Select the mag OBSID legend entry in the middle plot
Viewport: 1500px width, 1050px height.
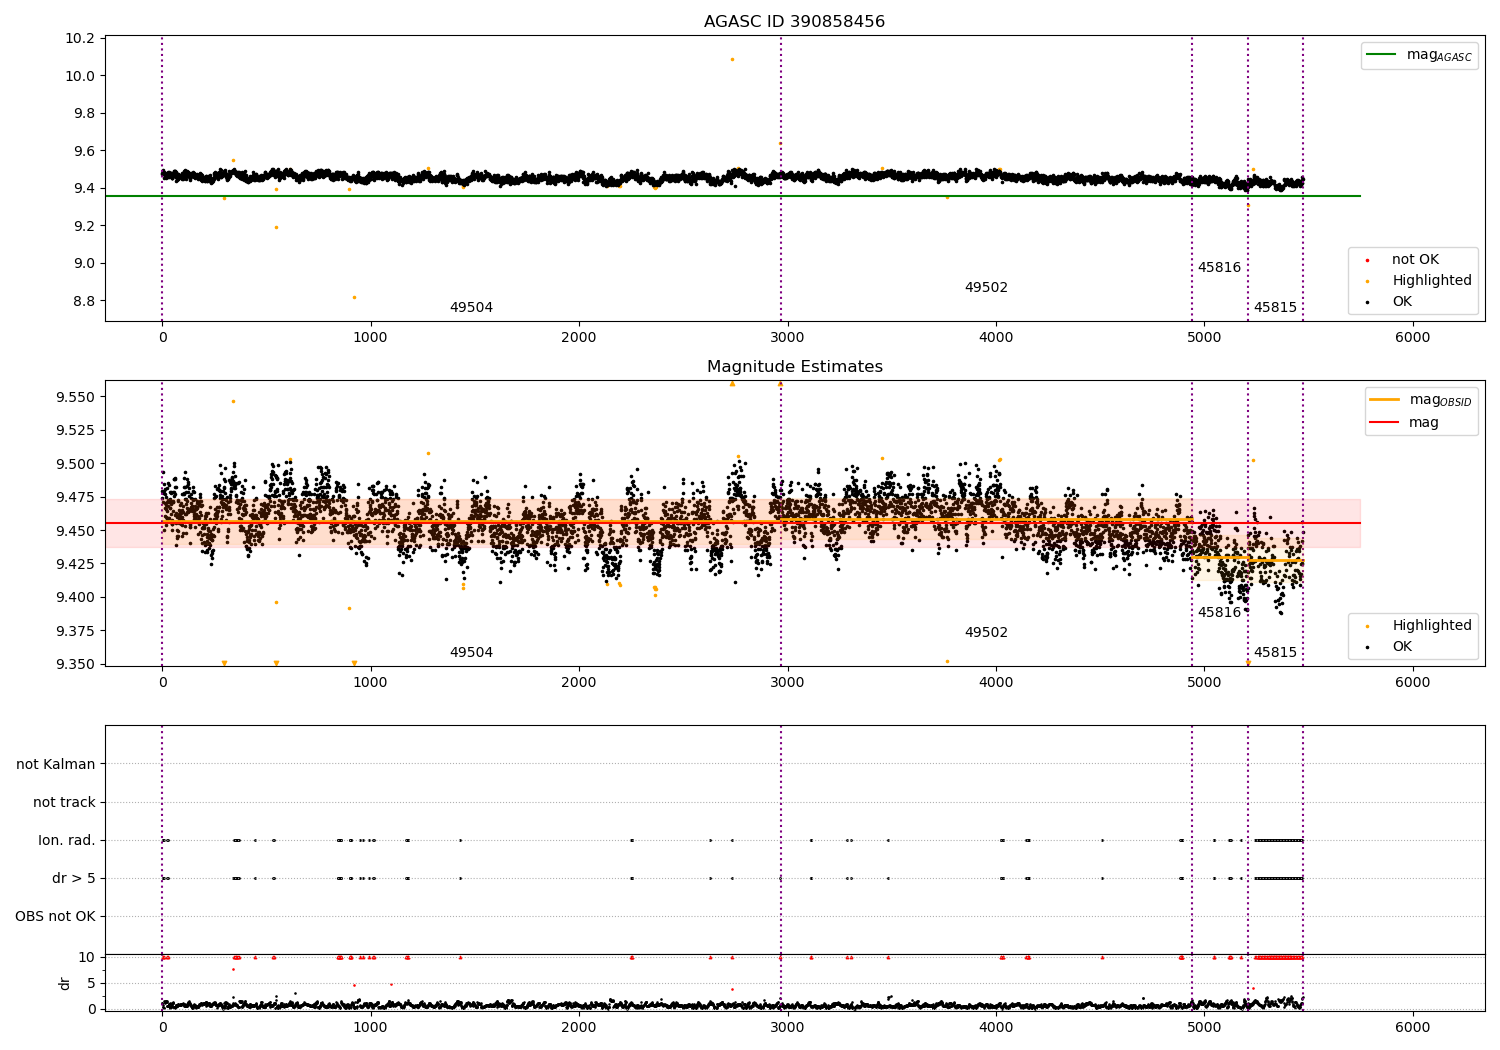coord(1421,400)
